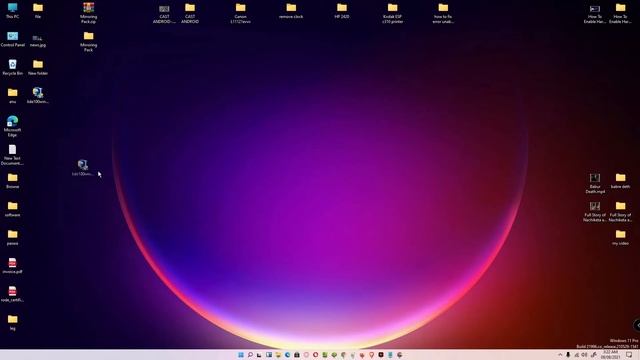Select the invoice.pdf file
Viewport: 640px width, 360px height.
12,266
